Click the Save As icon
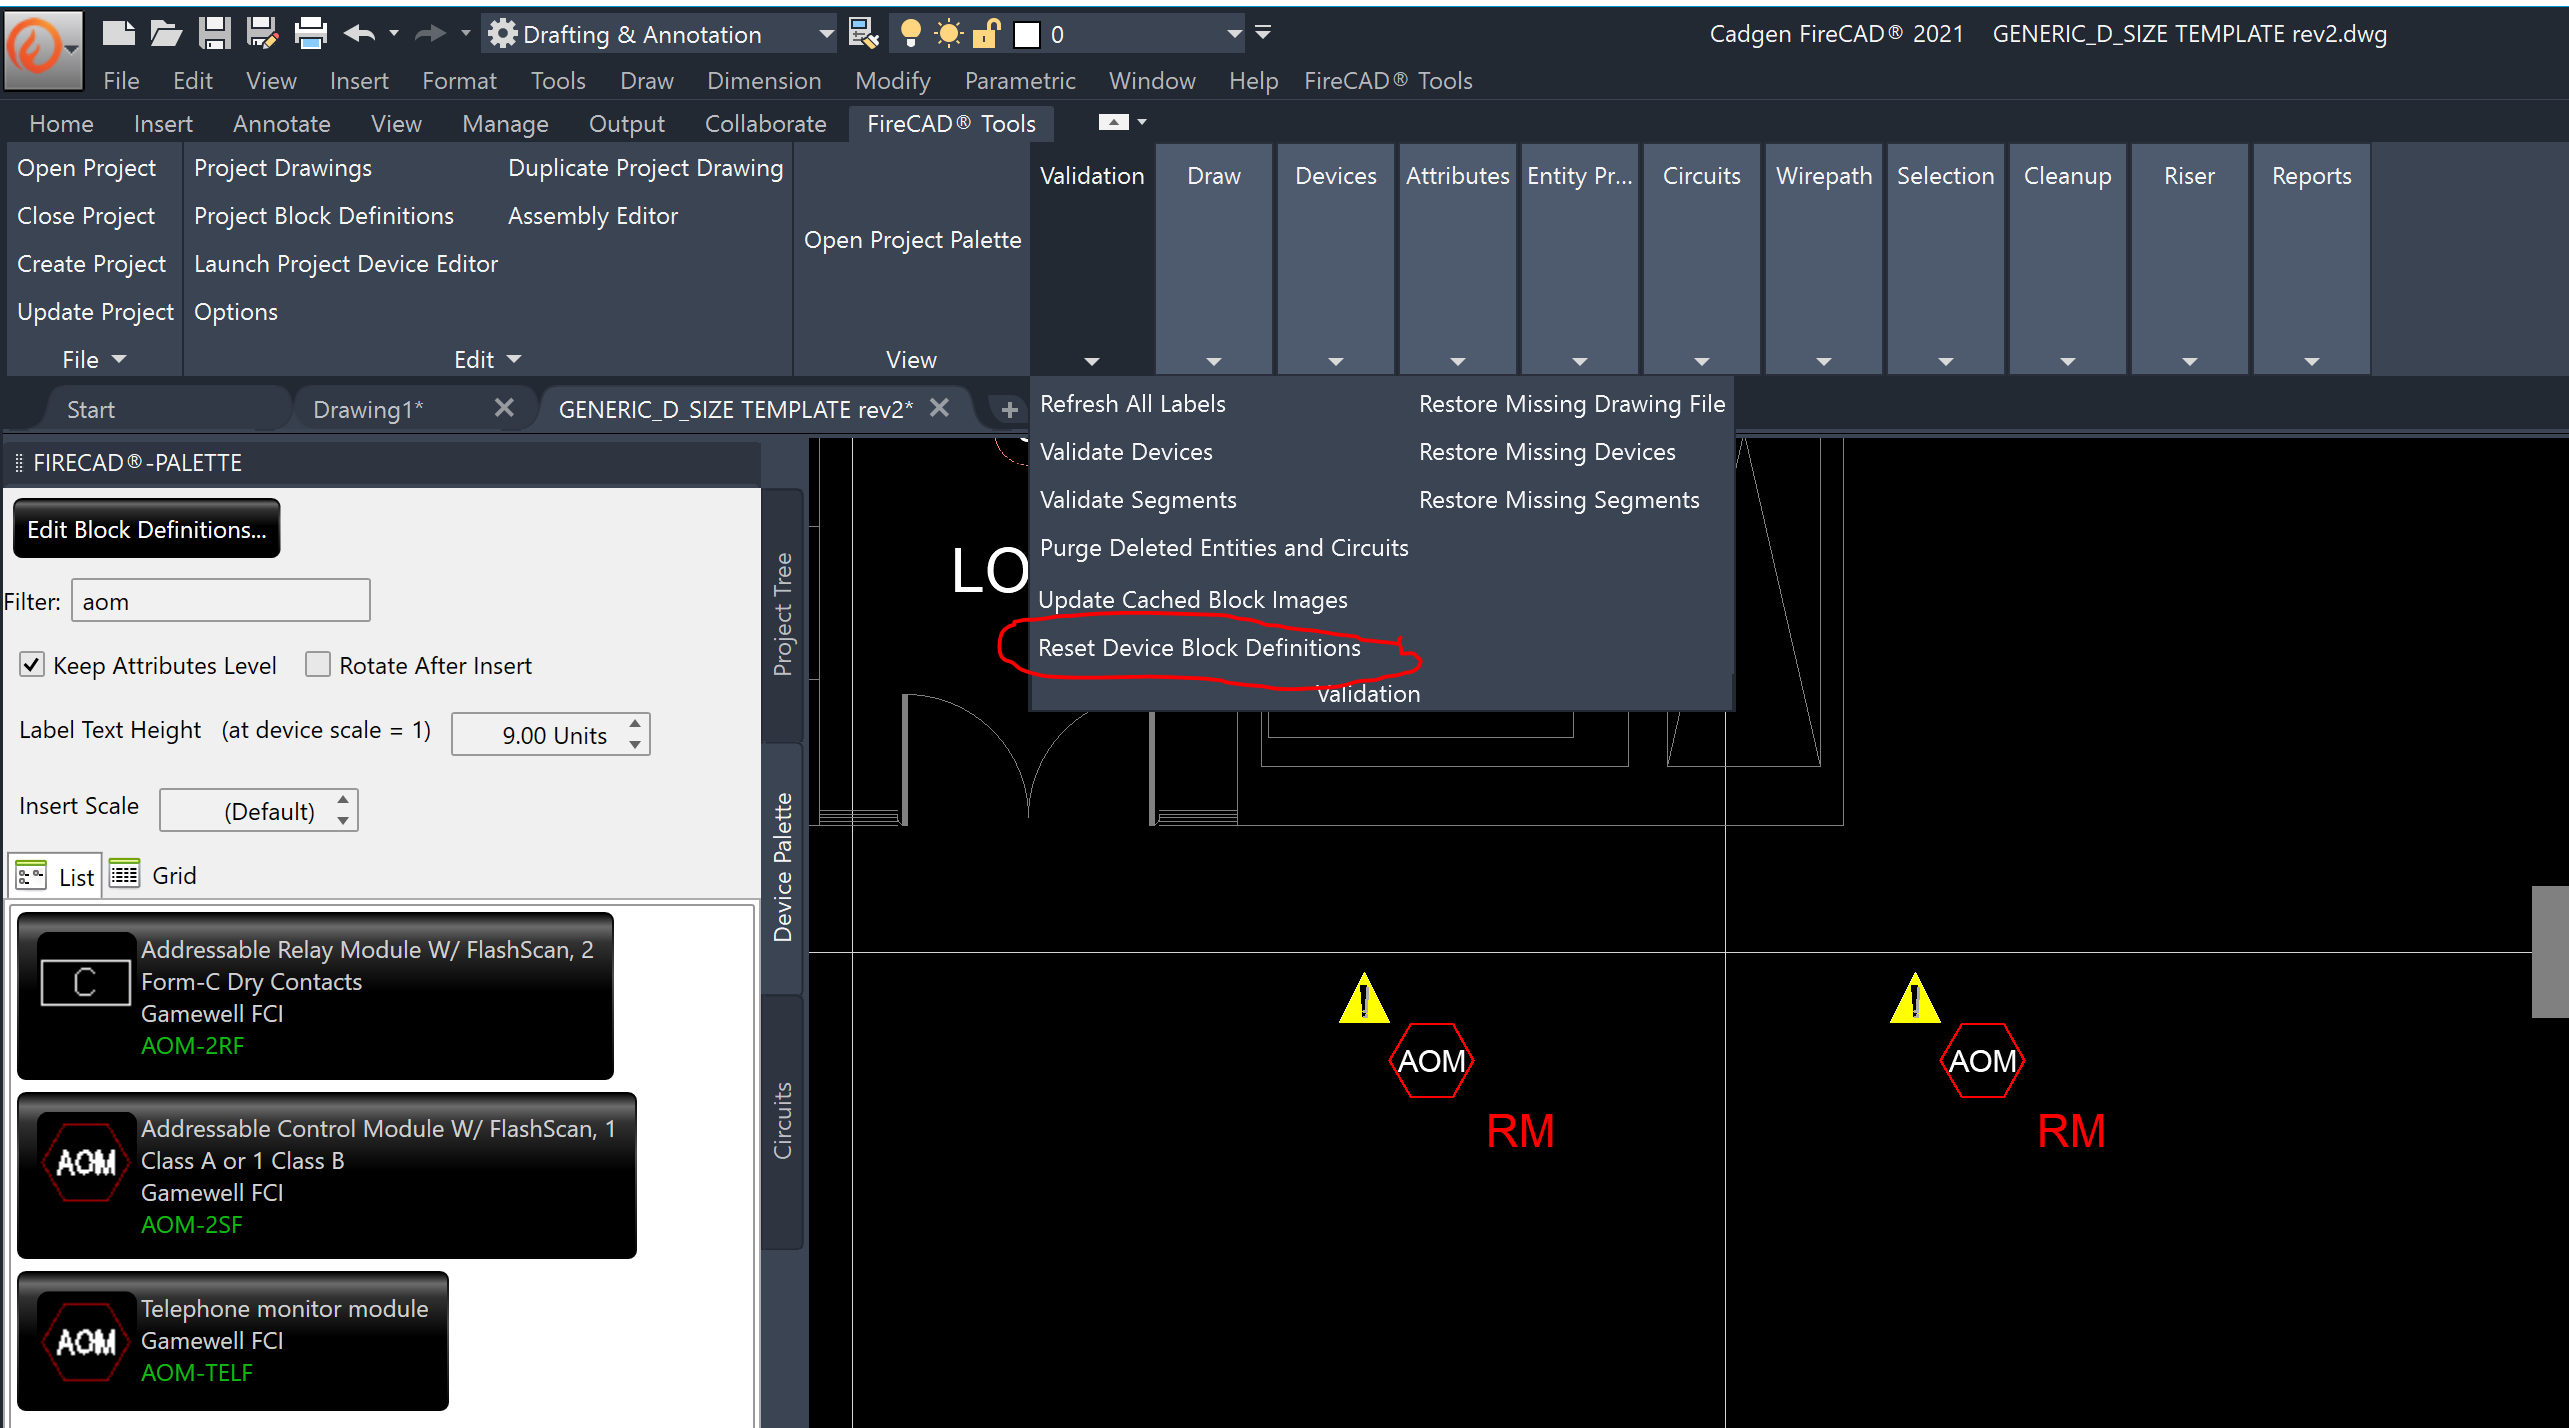Image resolution: width=2569 pixels, height=1428 pixels. pos(262,34)
